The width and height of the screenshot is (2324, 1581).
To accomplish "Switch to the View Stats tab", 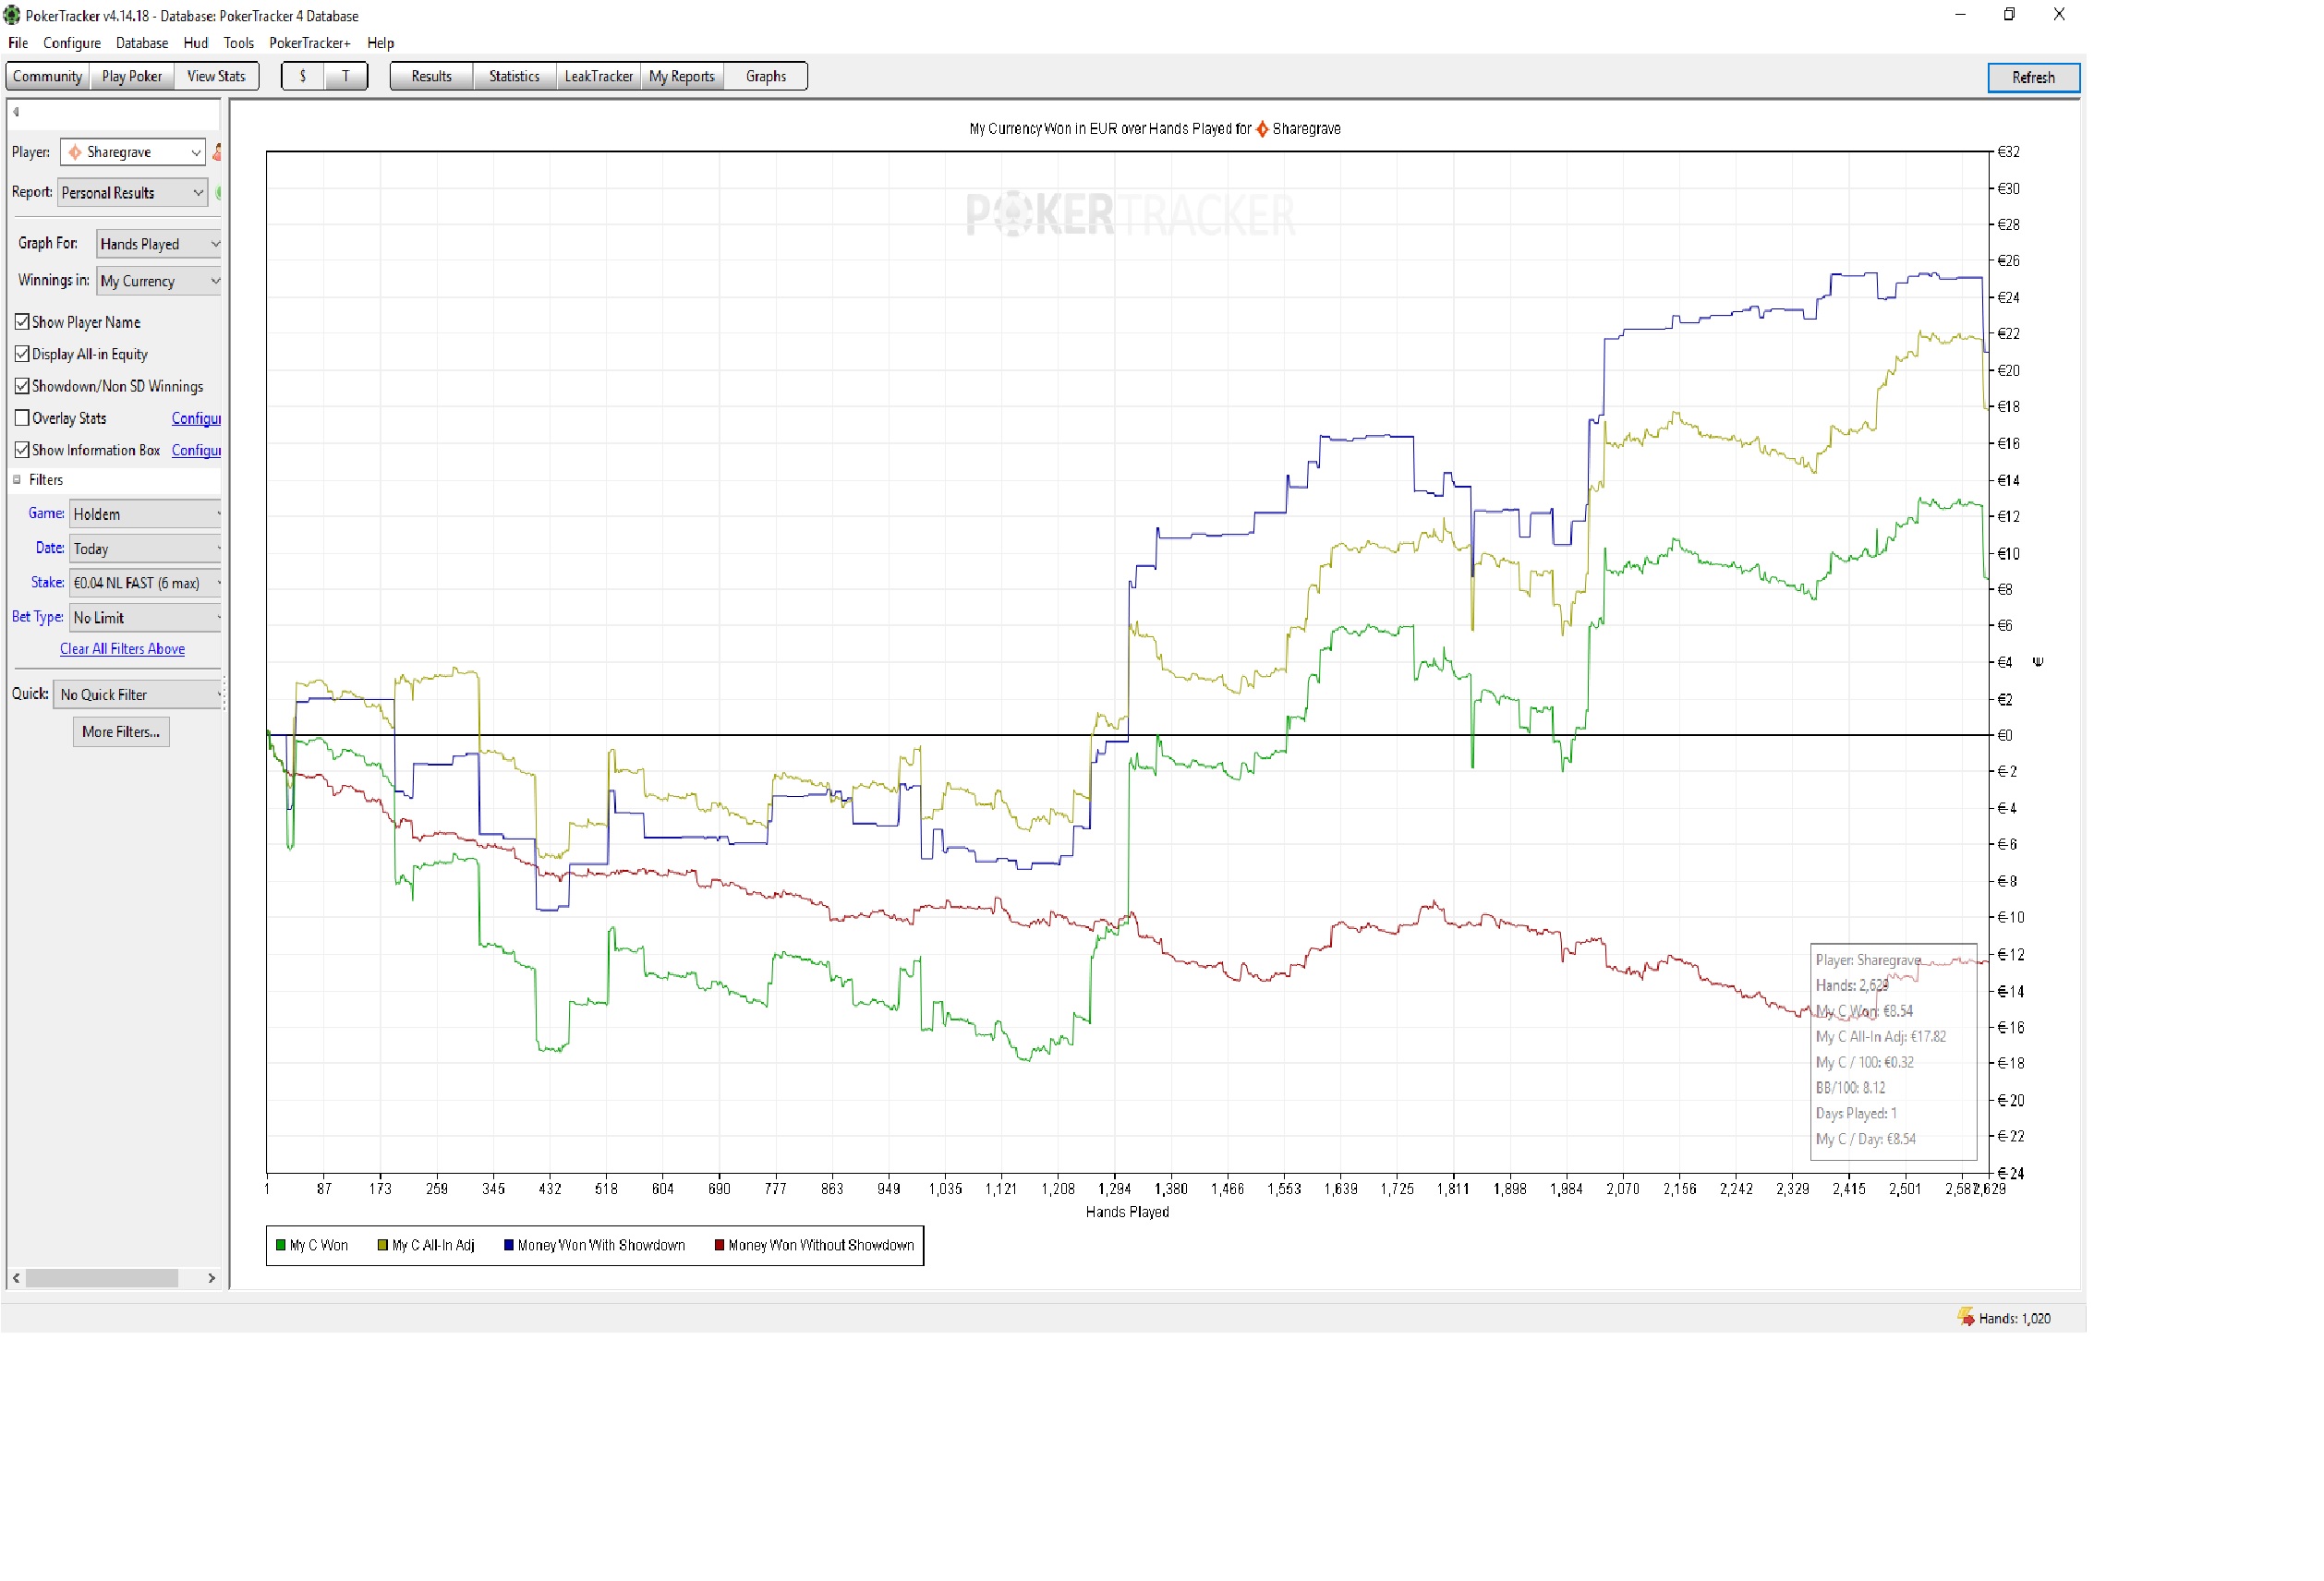I will pos(216,76).
